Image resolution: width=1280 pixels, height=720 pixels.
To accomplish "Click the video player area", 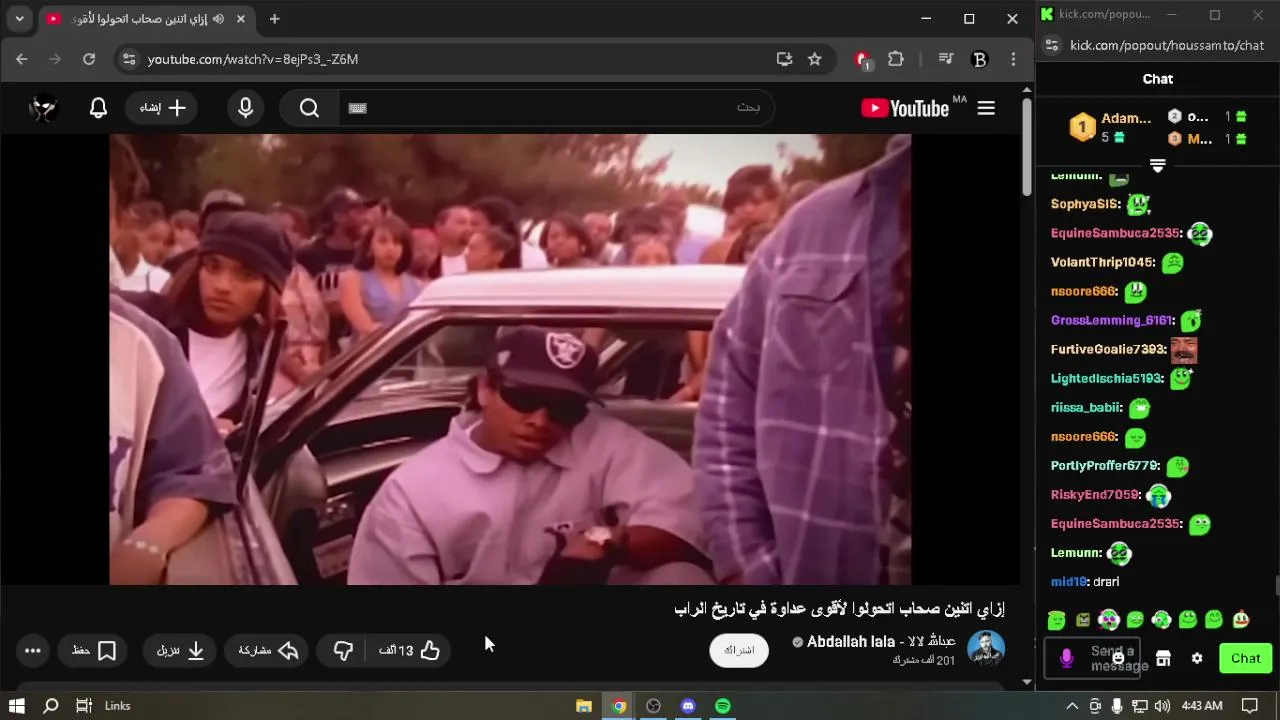I will [510, 359].
